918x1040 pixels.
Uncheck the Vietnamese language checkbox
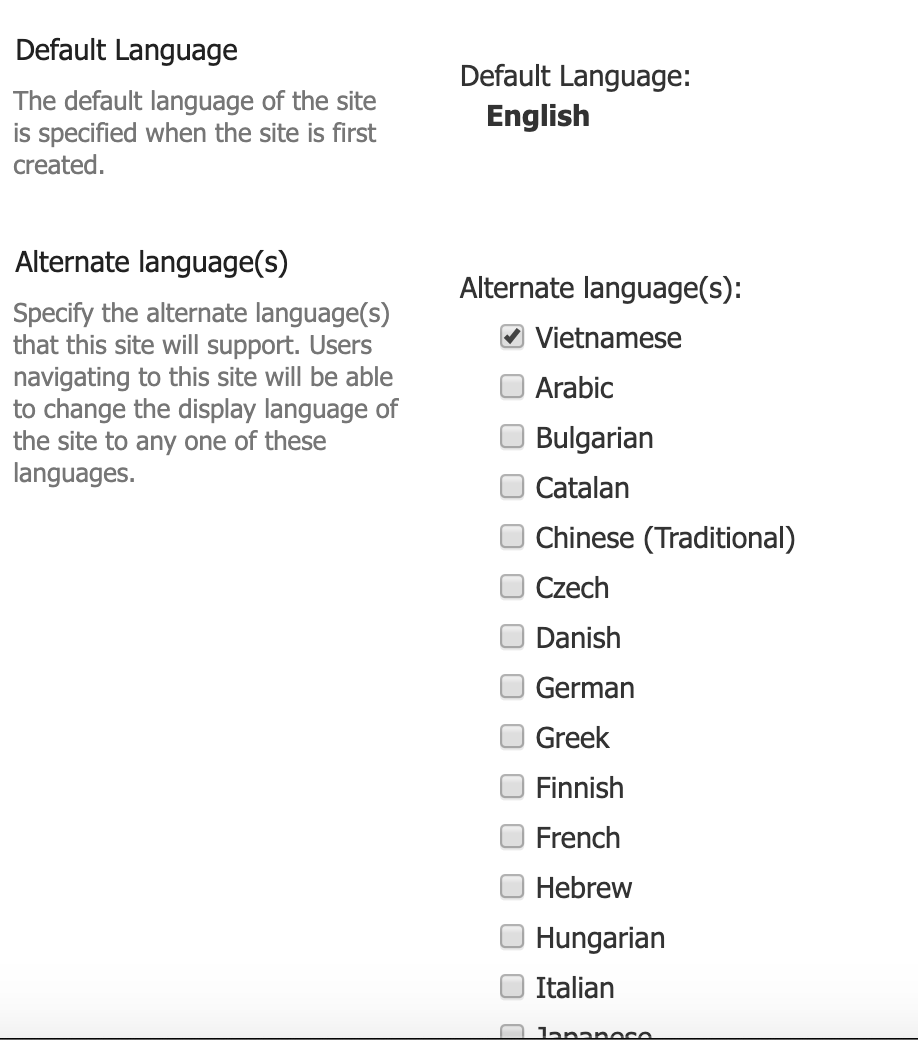point(511,337)
